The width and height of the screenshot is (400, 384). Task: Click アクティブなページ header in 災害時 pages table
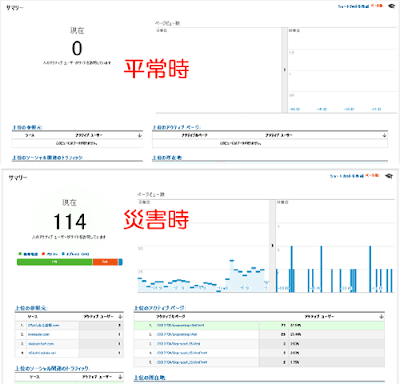pos(170,316)
